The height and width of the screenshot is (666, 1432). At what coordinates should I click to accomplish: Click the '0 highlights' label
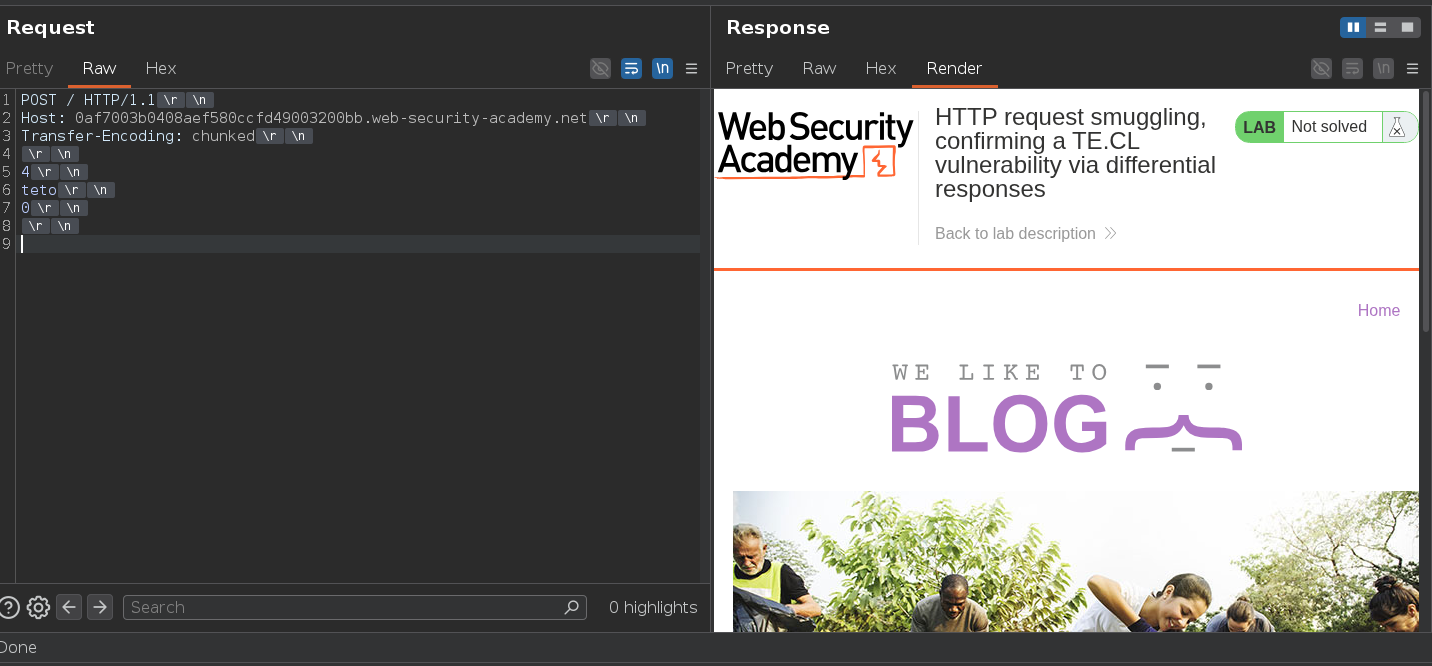coord(653,607)
